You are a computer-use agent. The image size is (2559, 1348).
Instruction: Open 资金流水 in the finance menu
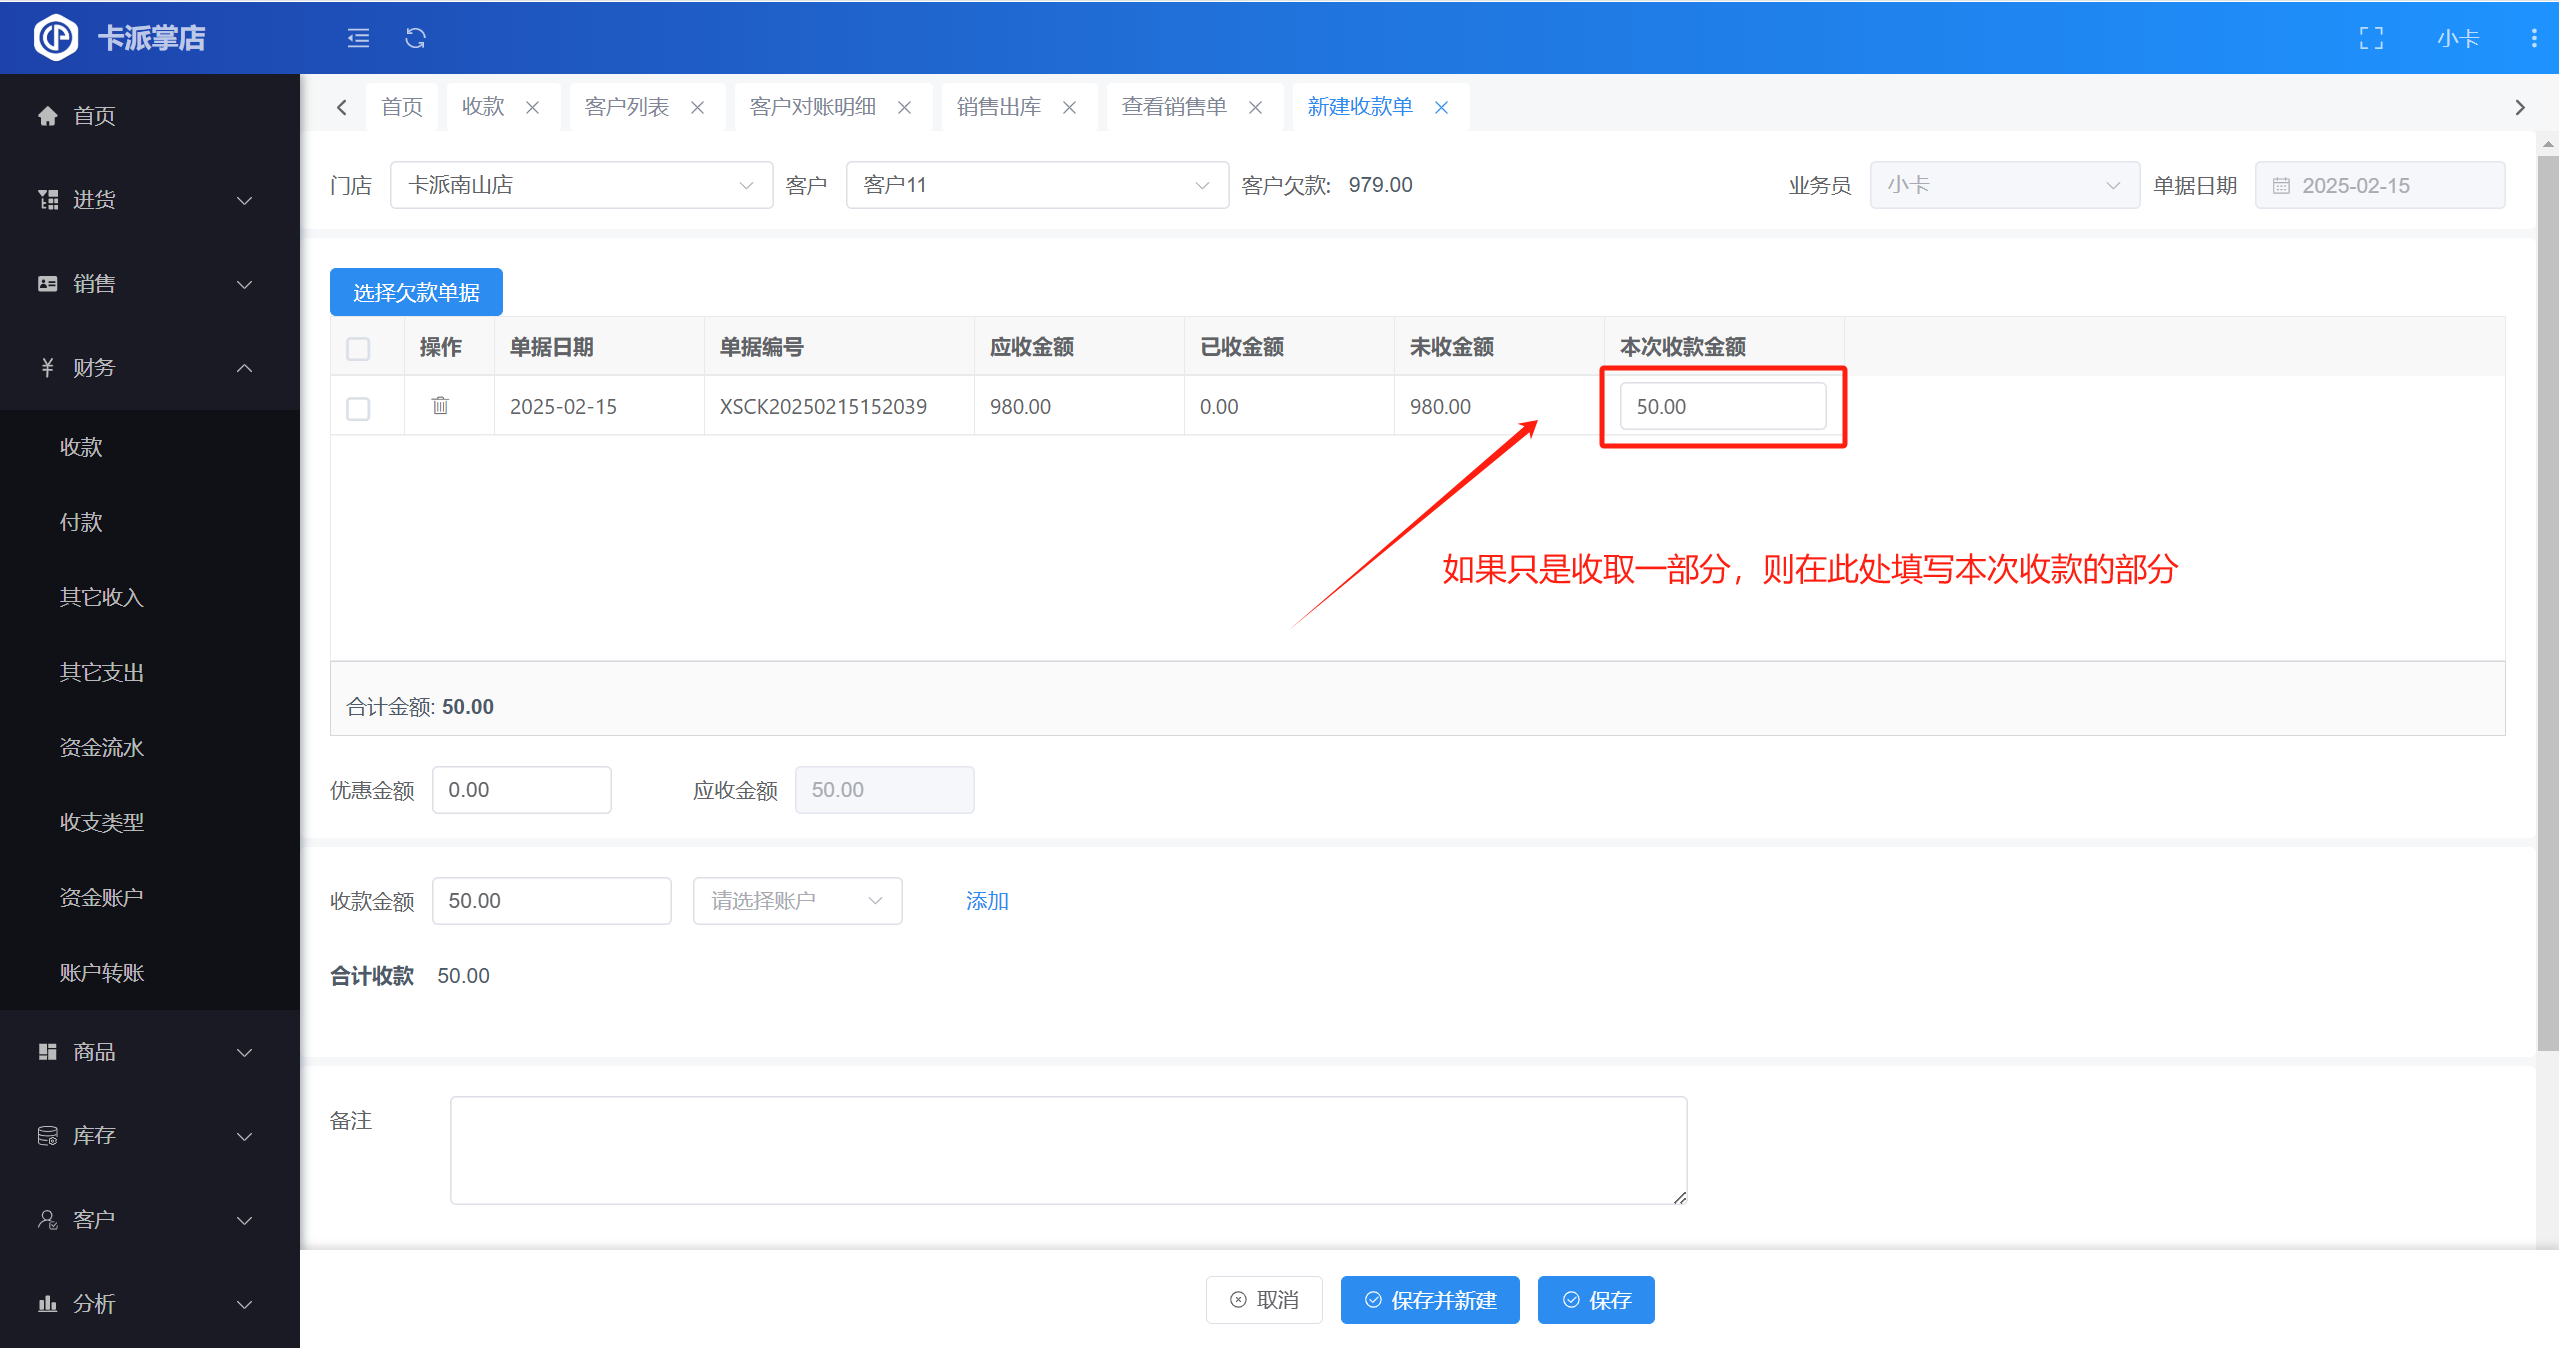pyautogui.click(x=101, y=747)
